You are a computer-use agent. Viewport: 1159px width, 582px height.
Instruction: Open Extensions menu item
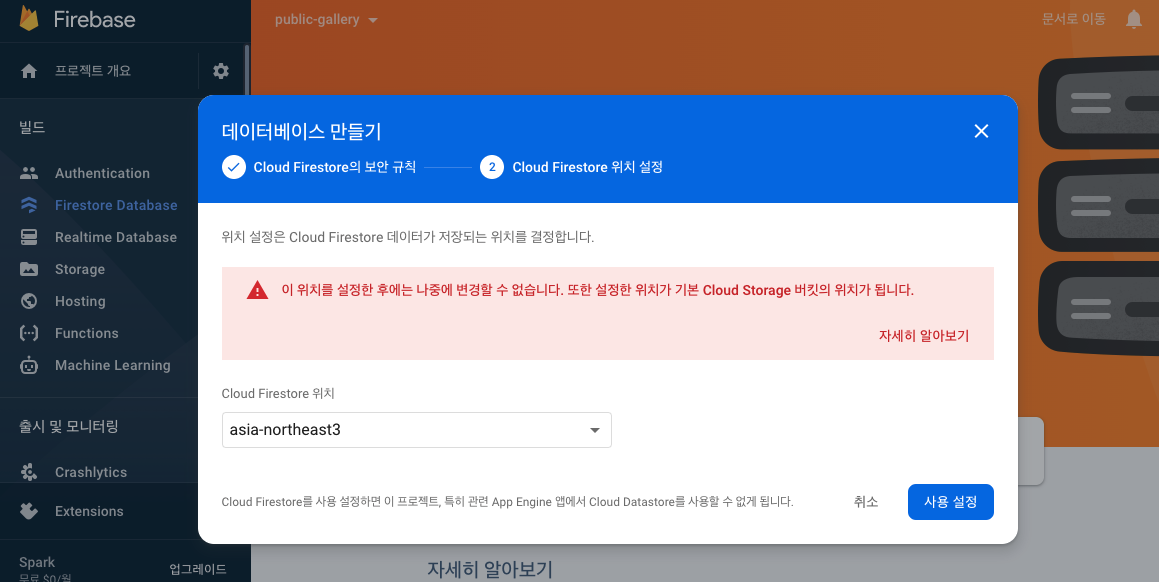point(89,511)
